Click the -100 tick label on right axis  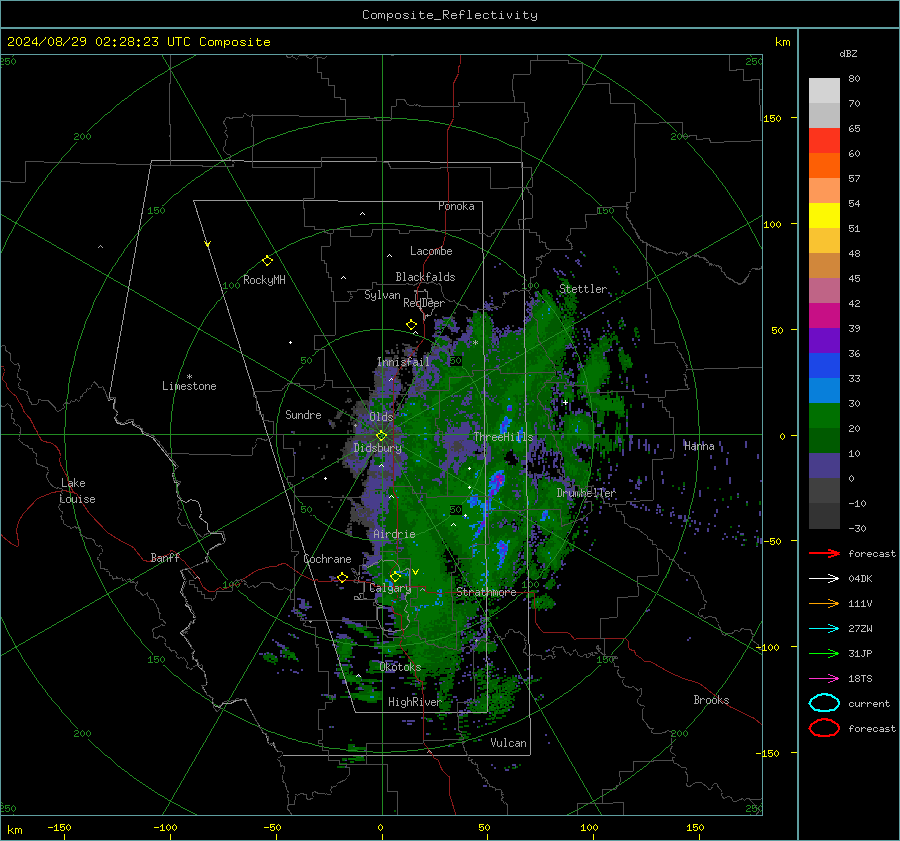click(x=767, y=647)
